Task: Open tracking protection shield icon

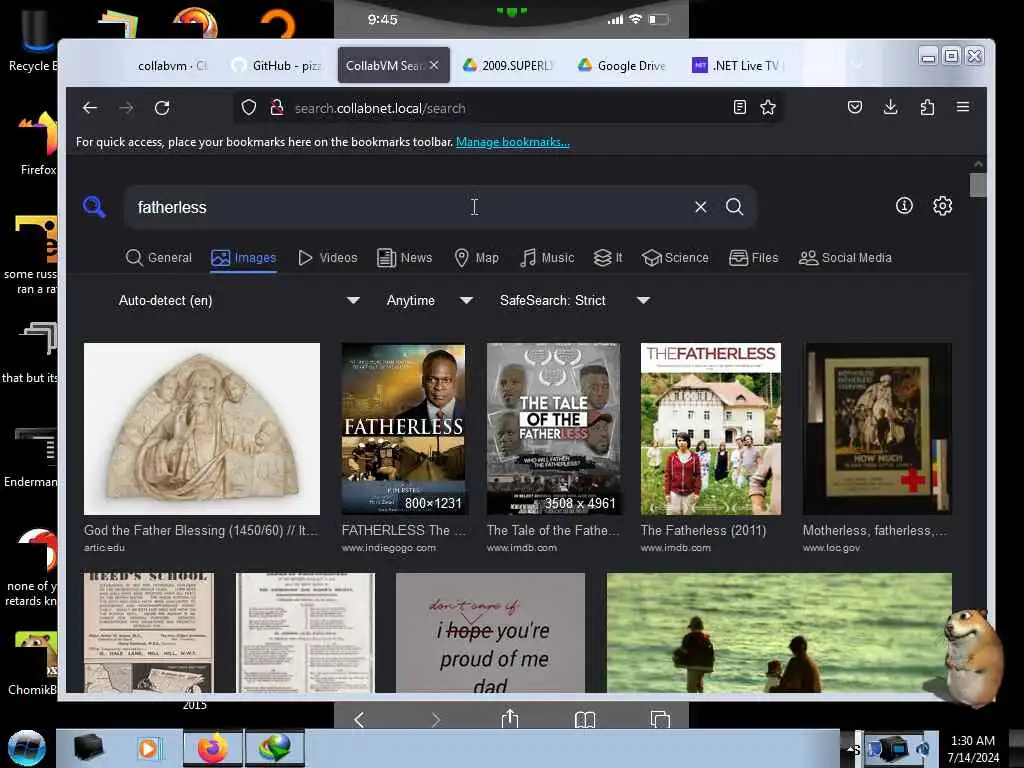Action: pyautogui.click(x=249, y=108)
